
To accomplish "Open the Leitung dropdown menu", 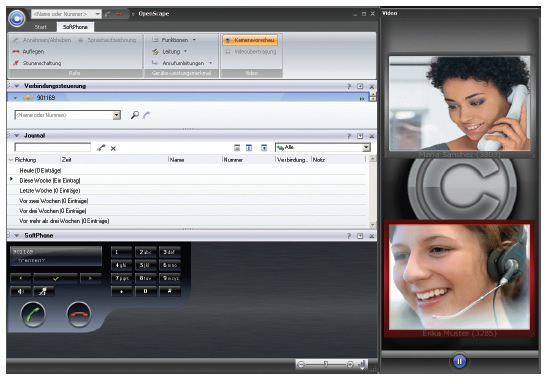I will coord(170,52).
